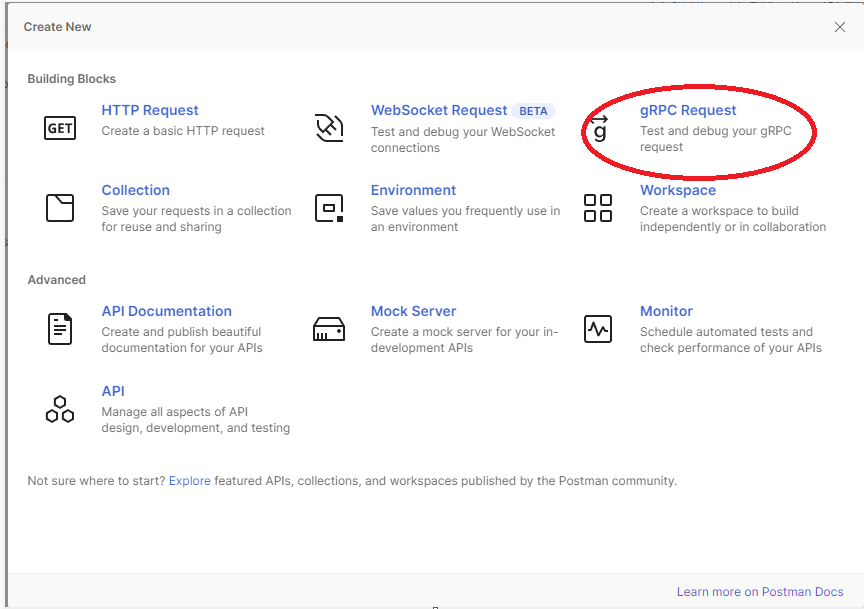864x609 pixels.
Task: Click the BETA badge beside WebSocket Request
Action: [533, 111]
